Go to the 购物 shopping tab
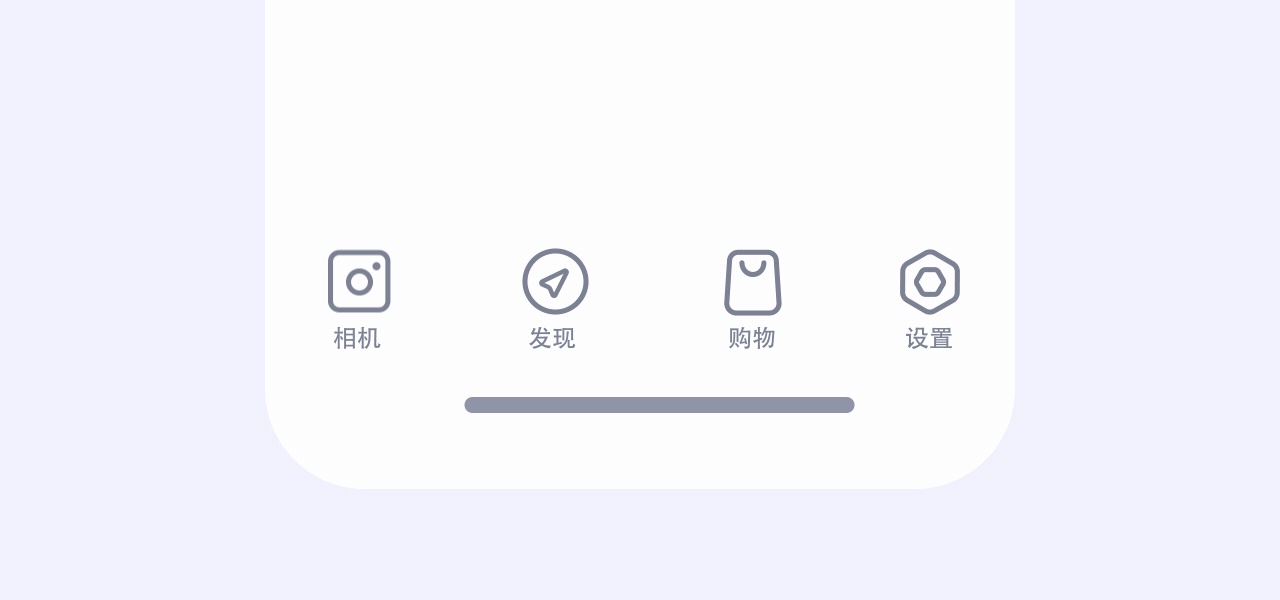 point(752,300)
